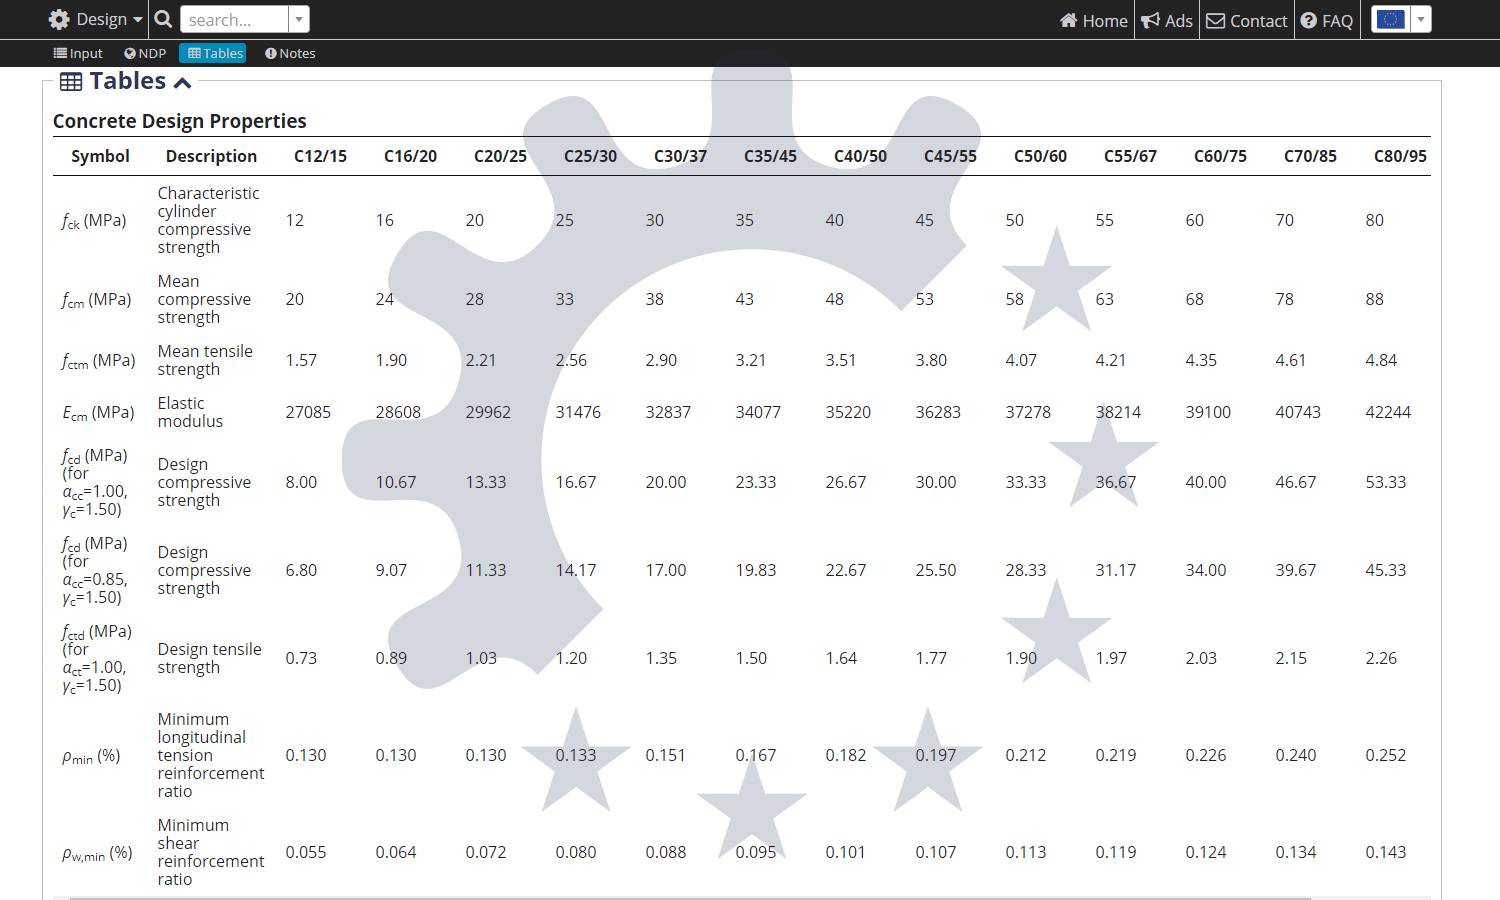
Task: Open the Ads link
Action: [1167, 20]
